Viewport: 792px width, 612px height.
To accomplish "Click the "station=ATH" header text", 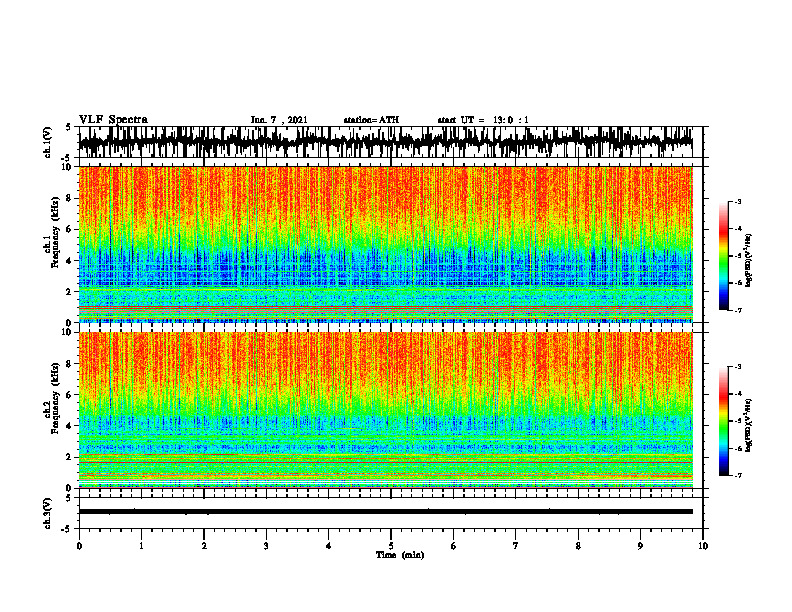I will (x=371, y=120).
